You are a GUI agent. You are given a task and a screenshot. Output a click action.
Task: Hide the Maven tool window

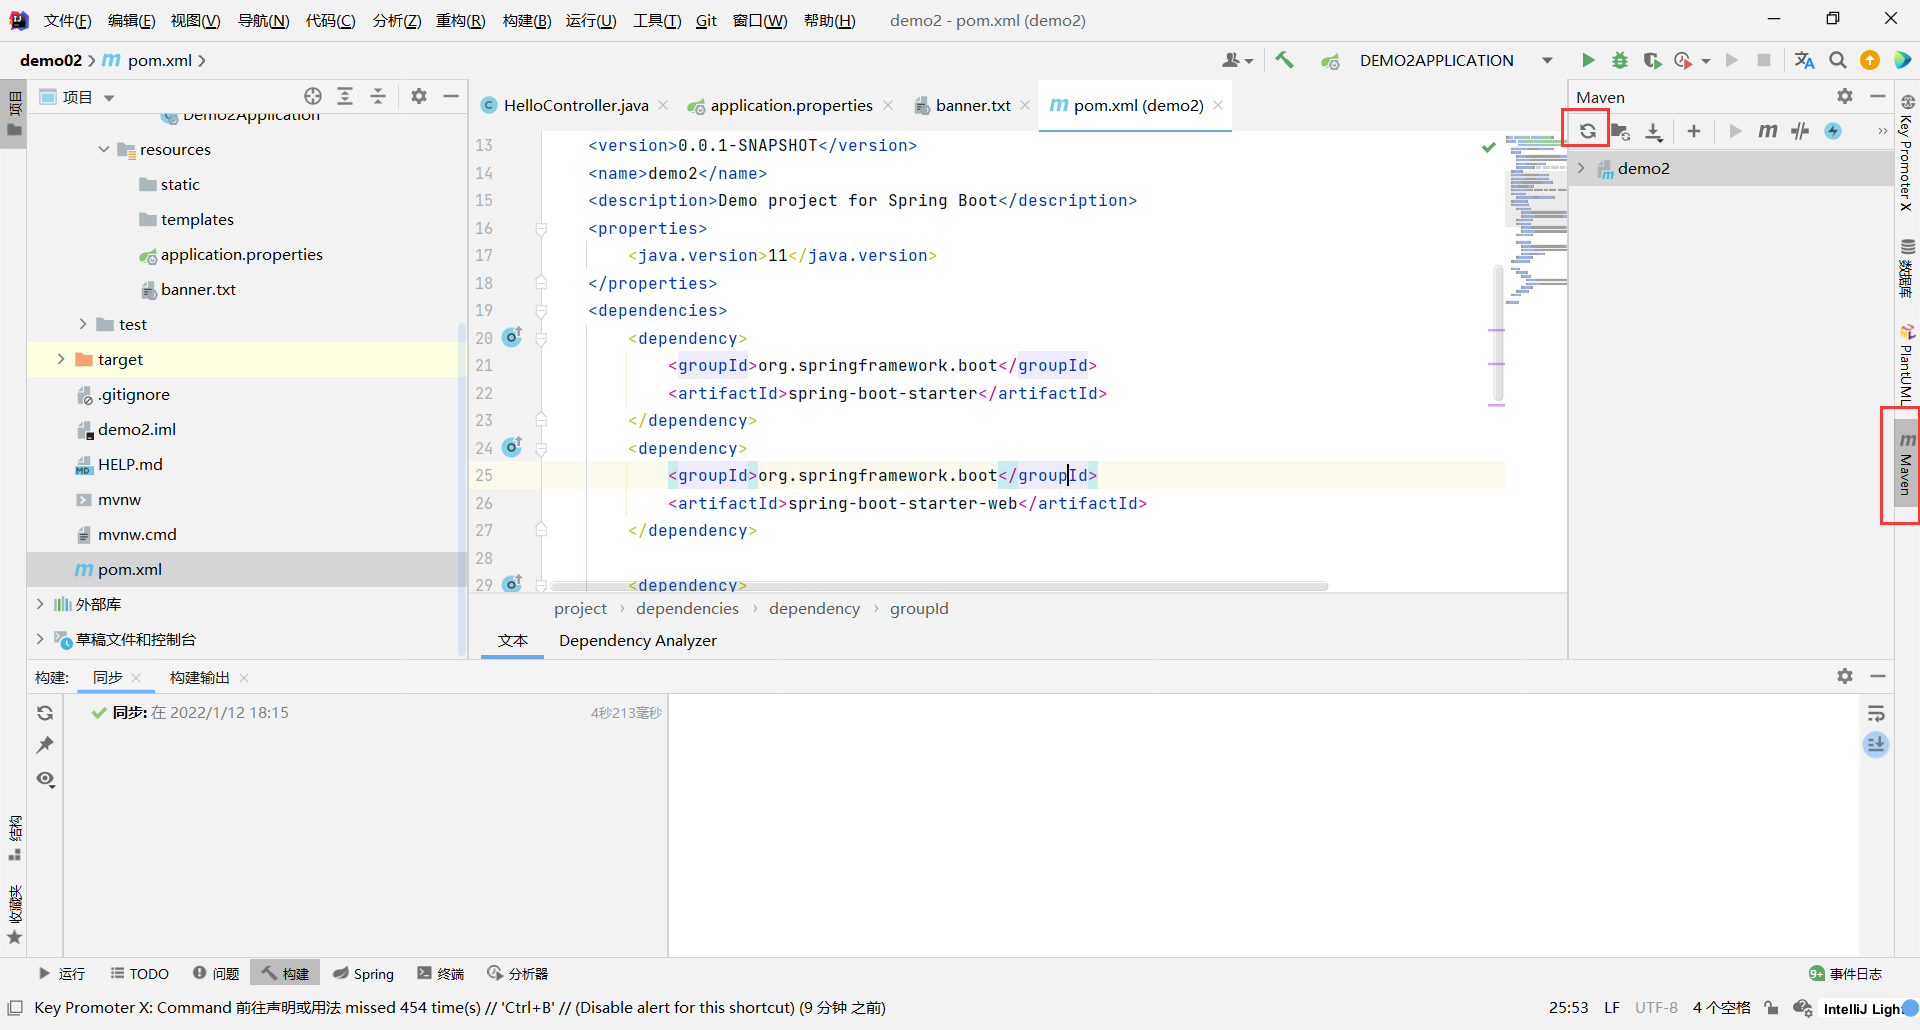click(x=1878, y=96)
